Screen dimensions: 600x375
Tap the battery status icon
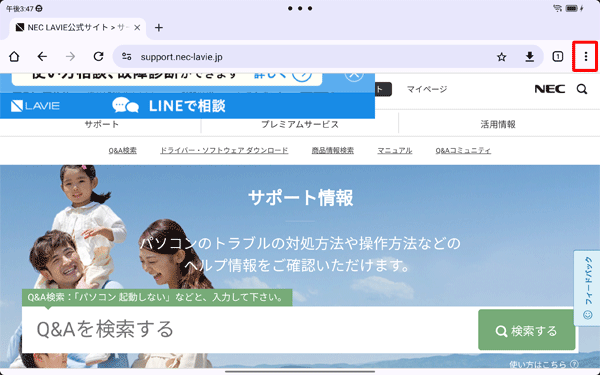[572, 8]
